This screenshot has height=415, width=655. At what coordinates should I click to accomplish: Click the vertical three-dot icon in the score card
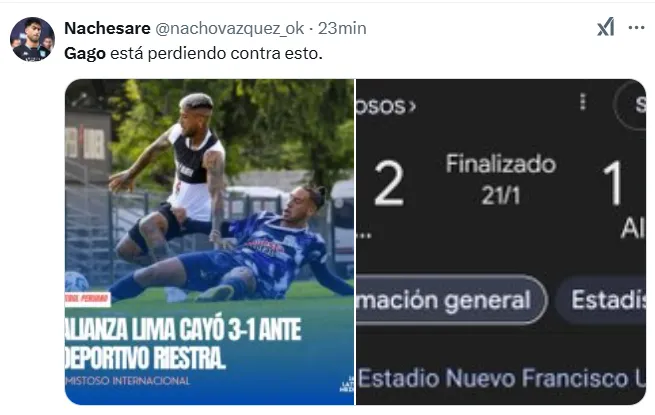tap(583, 102)
